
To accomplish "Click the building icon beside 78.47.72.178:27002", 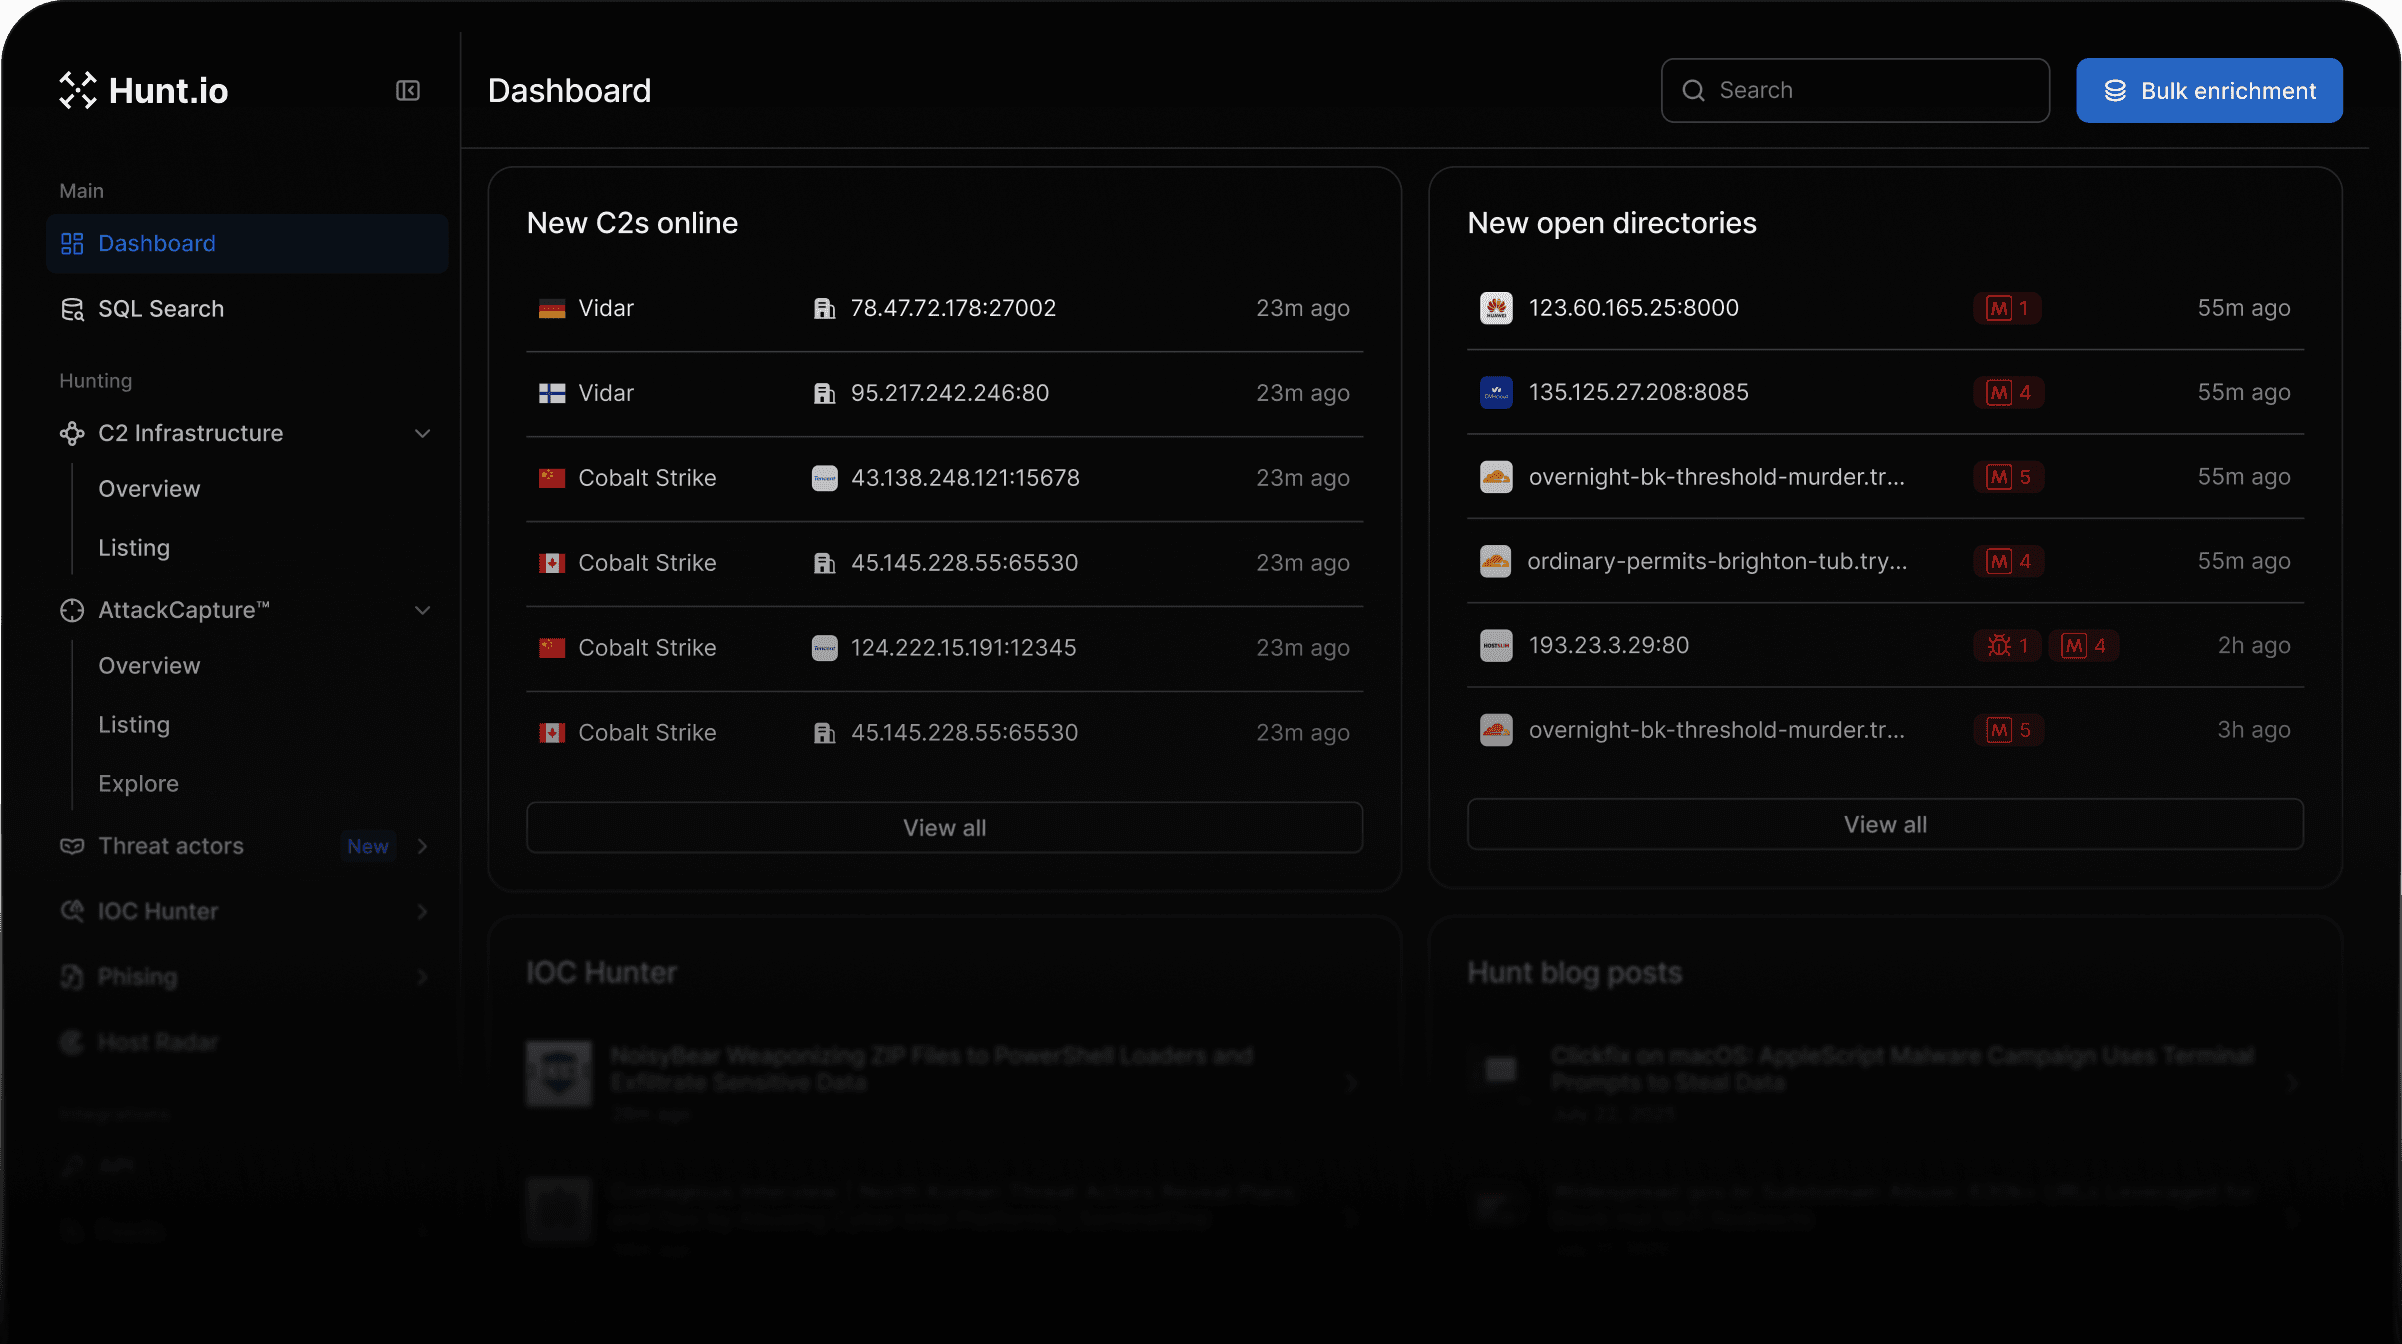I will pos(823,308).
